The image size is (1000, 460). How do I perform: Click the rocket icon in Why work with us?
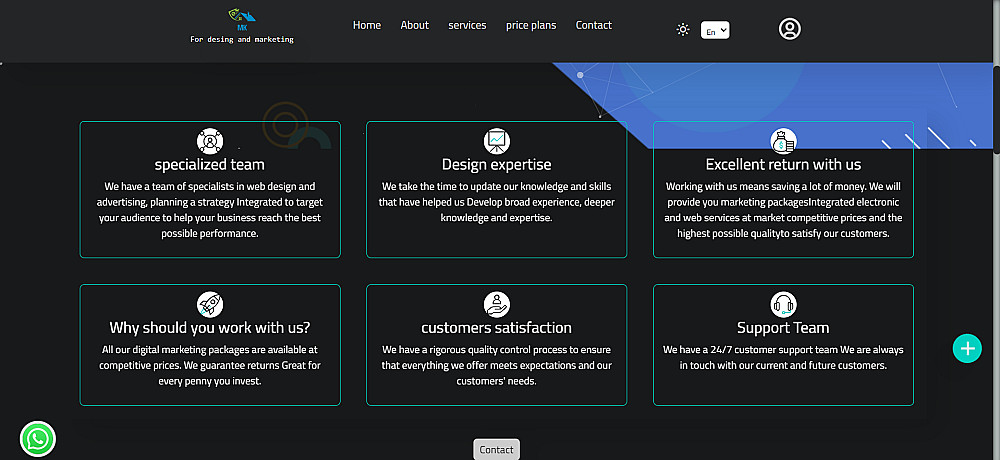210,304
